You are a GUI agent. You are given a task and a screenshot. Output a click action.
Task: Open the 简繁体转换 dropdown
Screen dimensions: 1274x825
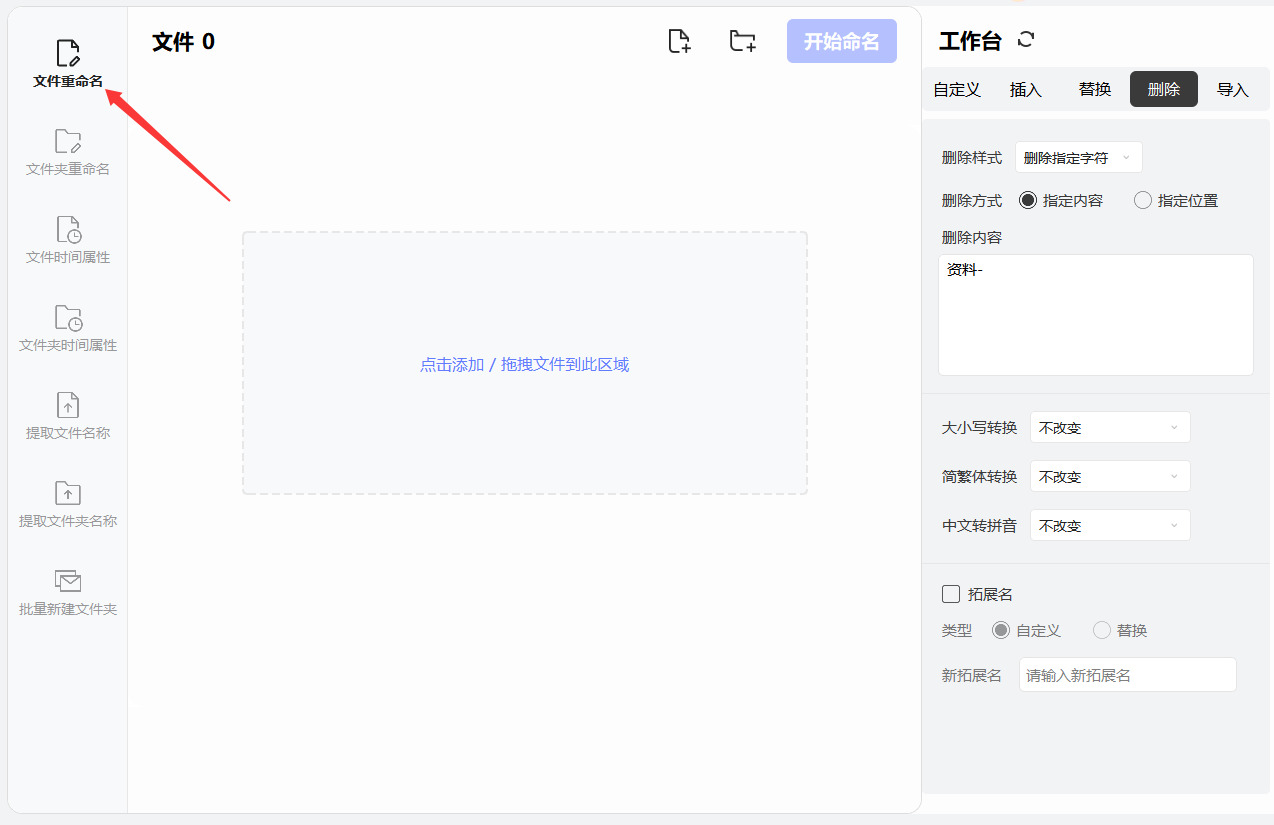pyautogui.click(x=1110, y=476)
